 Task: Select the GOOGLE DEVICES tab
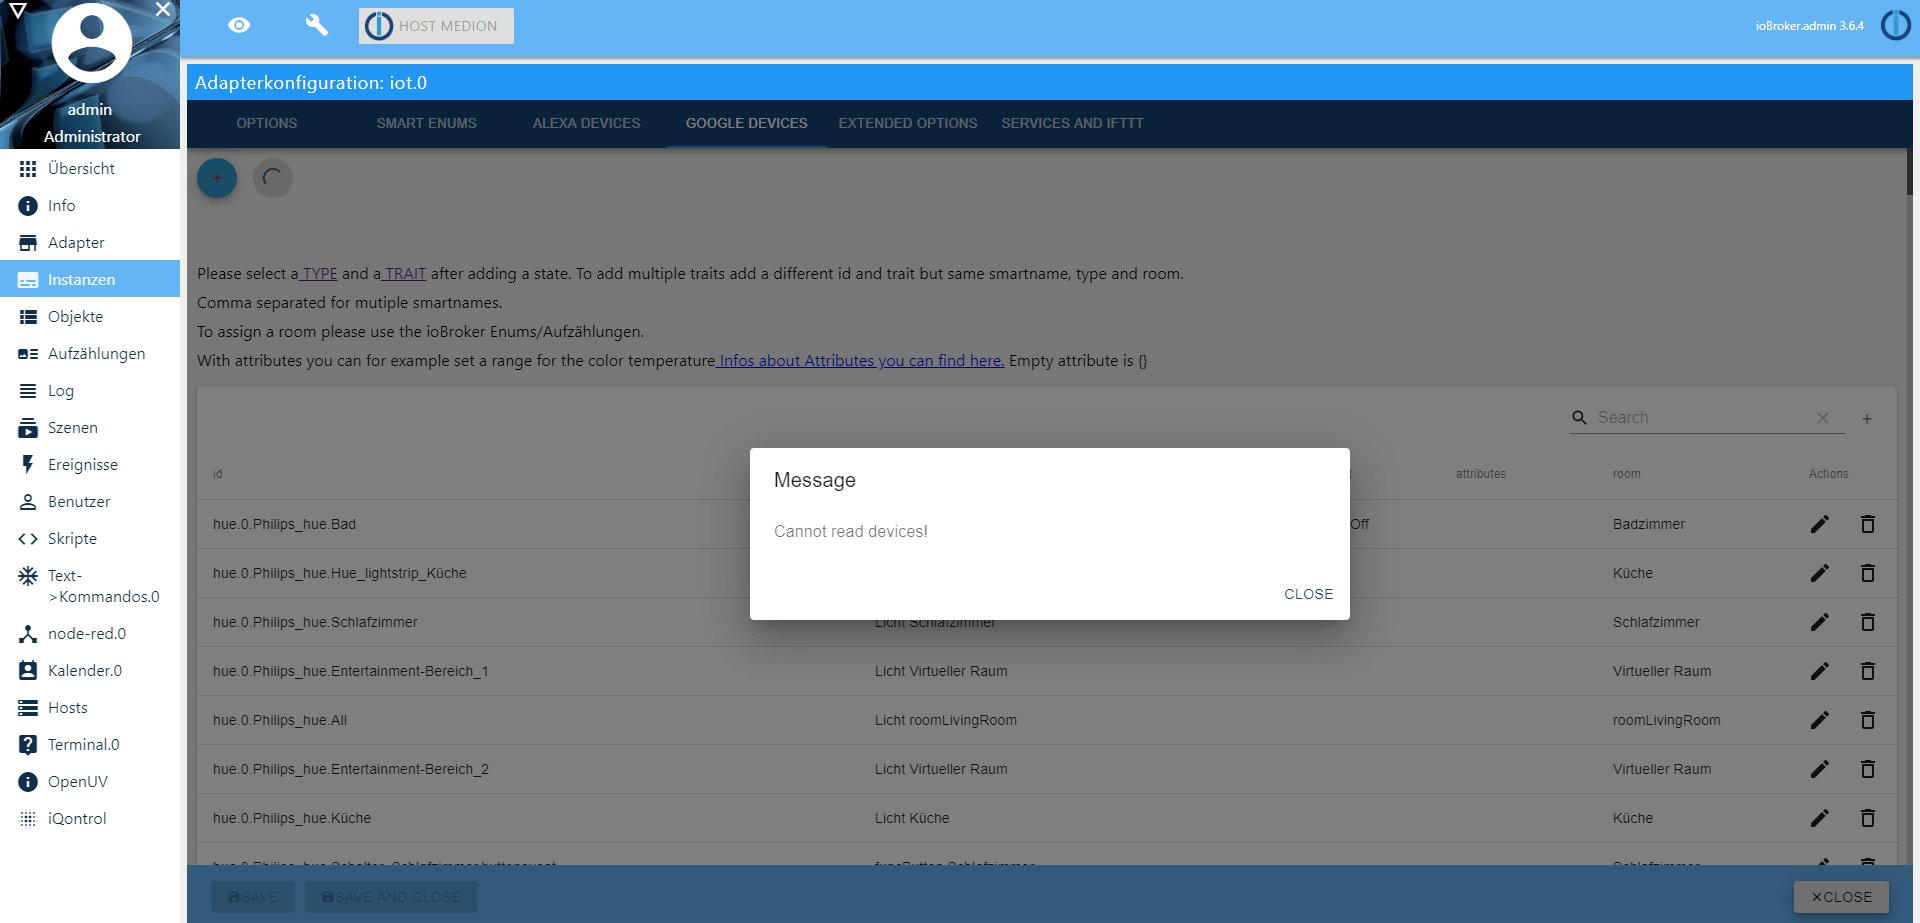747,123
